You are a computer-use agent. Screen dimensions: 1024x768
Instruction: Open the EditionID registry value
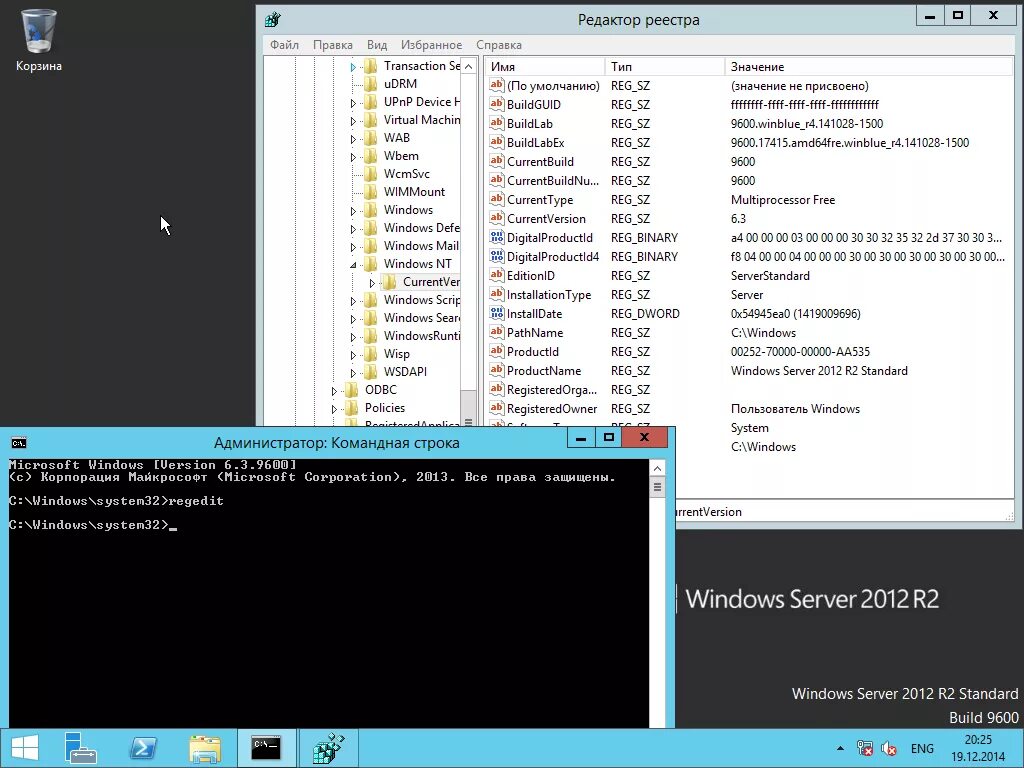(530, 275)
